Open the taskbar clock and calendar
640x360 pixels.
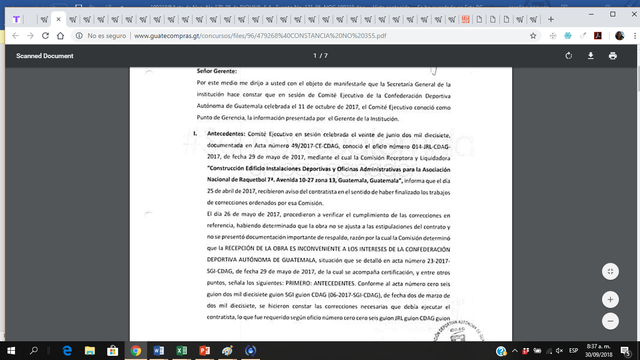click(x=598, y=351)
